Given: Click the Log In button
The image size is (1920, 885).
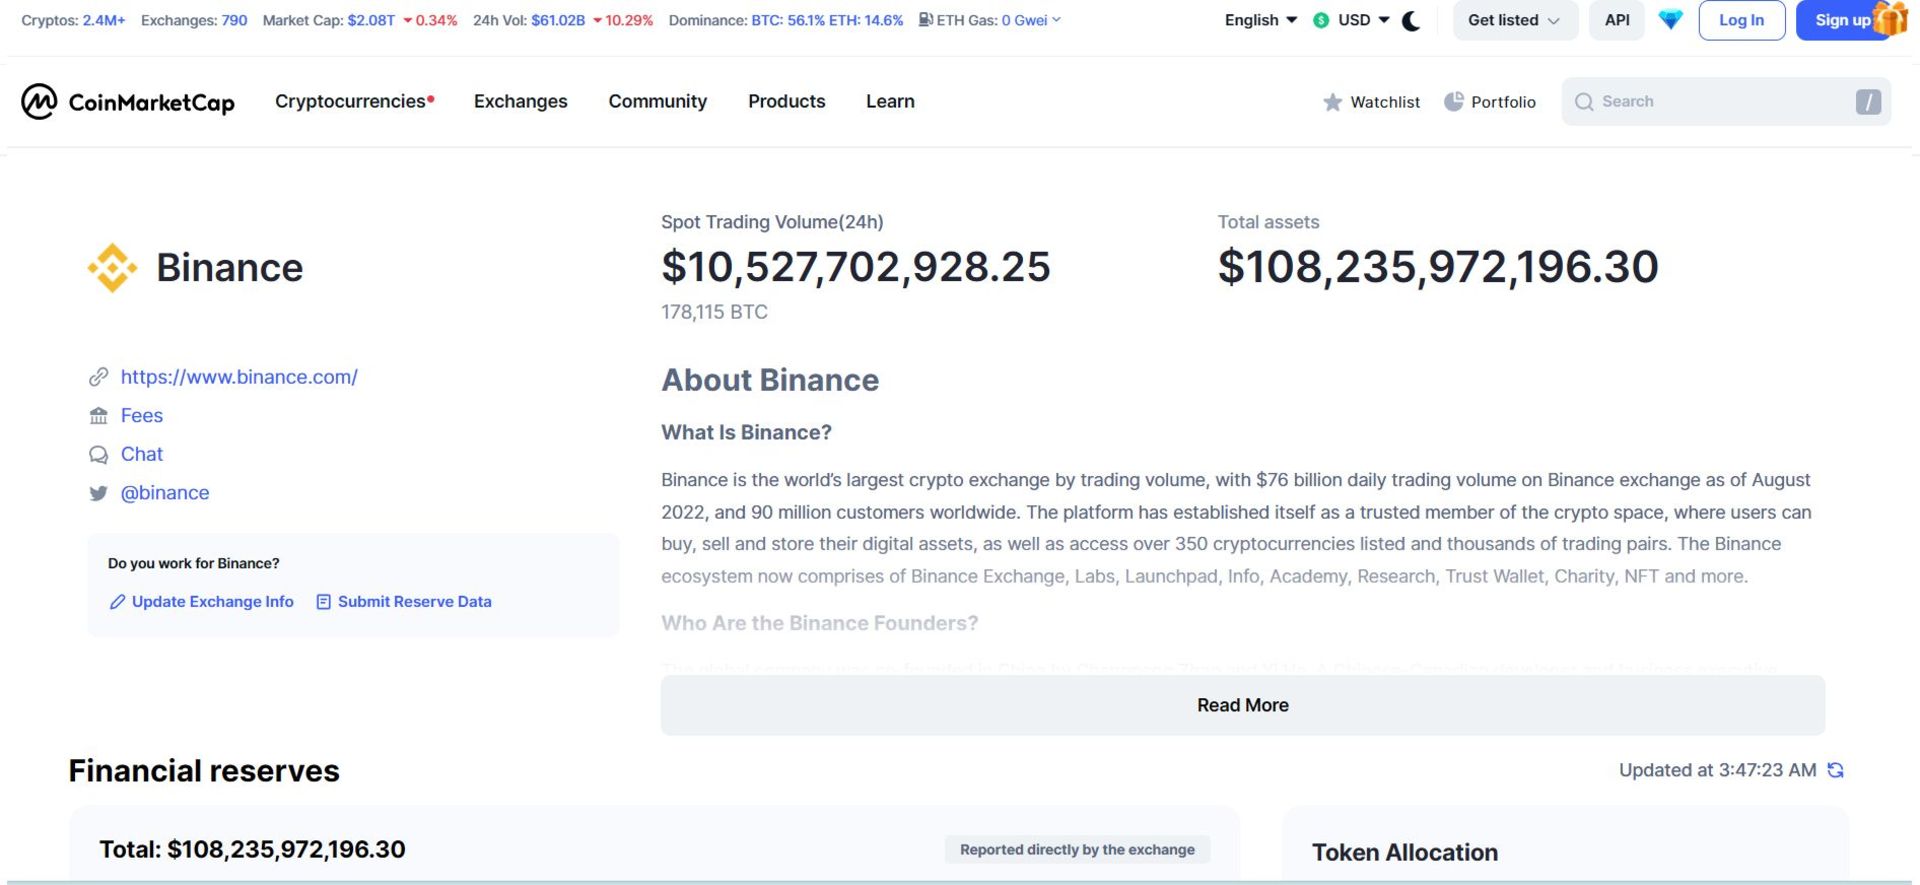Looking at the screenshot, I should tap(1741, 20).
